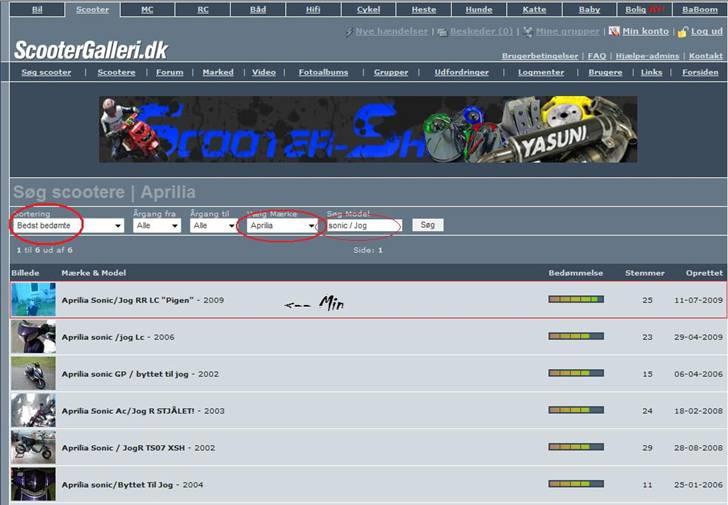728x505 pixels.
Task: Open Aprilia sonic GP / byttet til jog listing
Action: [125, 374]
